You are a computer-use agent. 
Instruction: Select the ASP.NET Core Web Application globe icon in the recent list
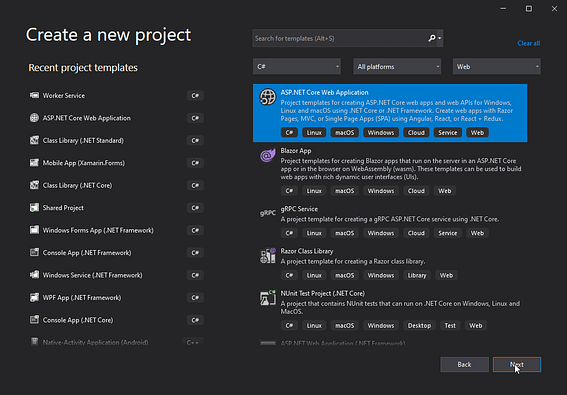click(34, 118)
